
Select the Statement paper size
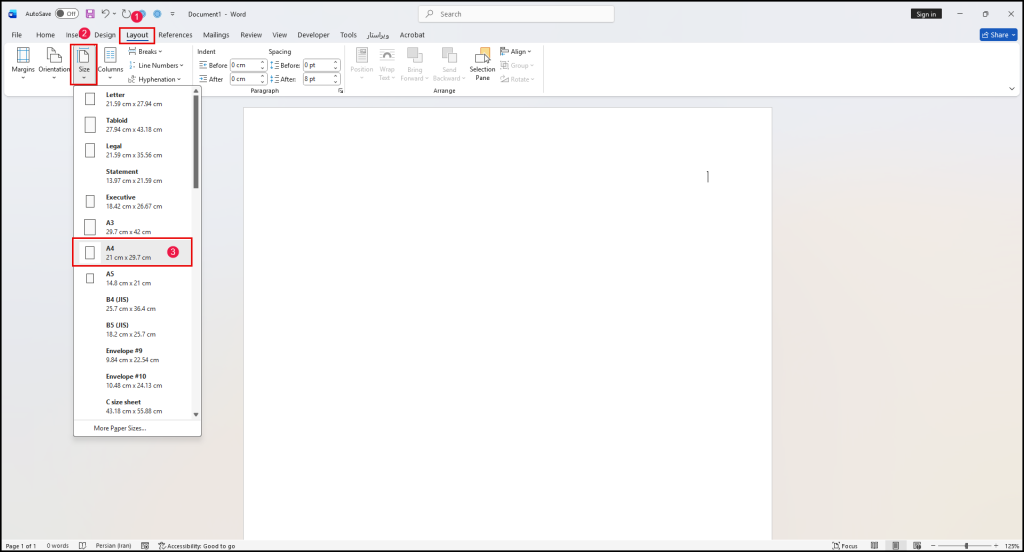tap(133, 176)
